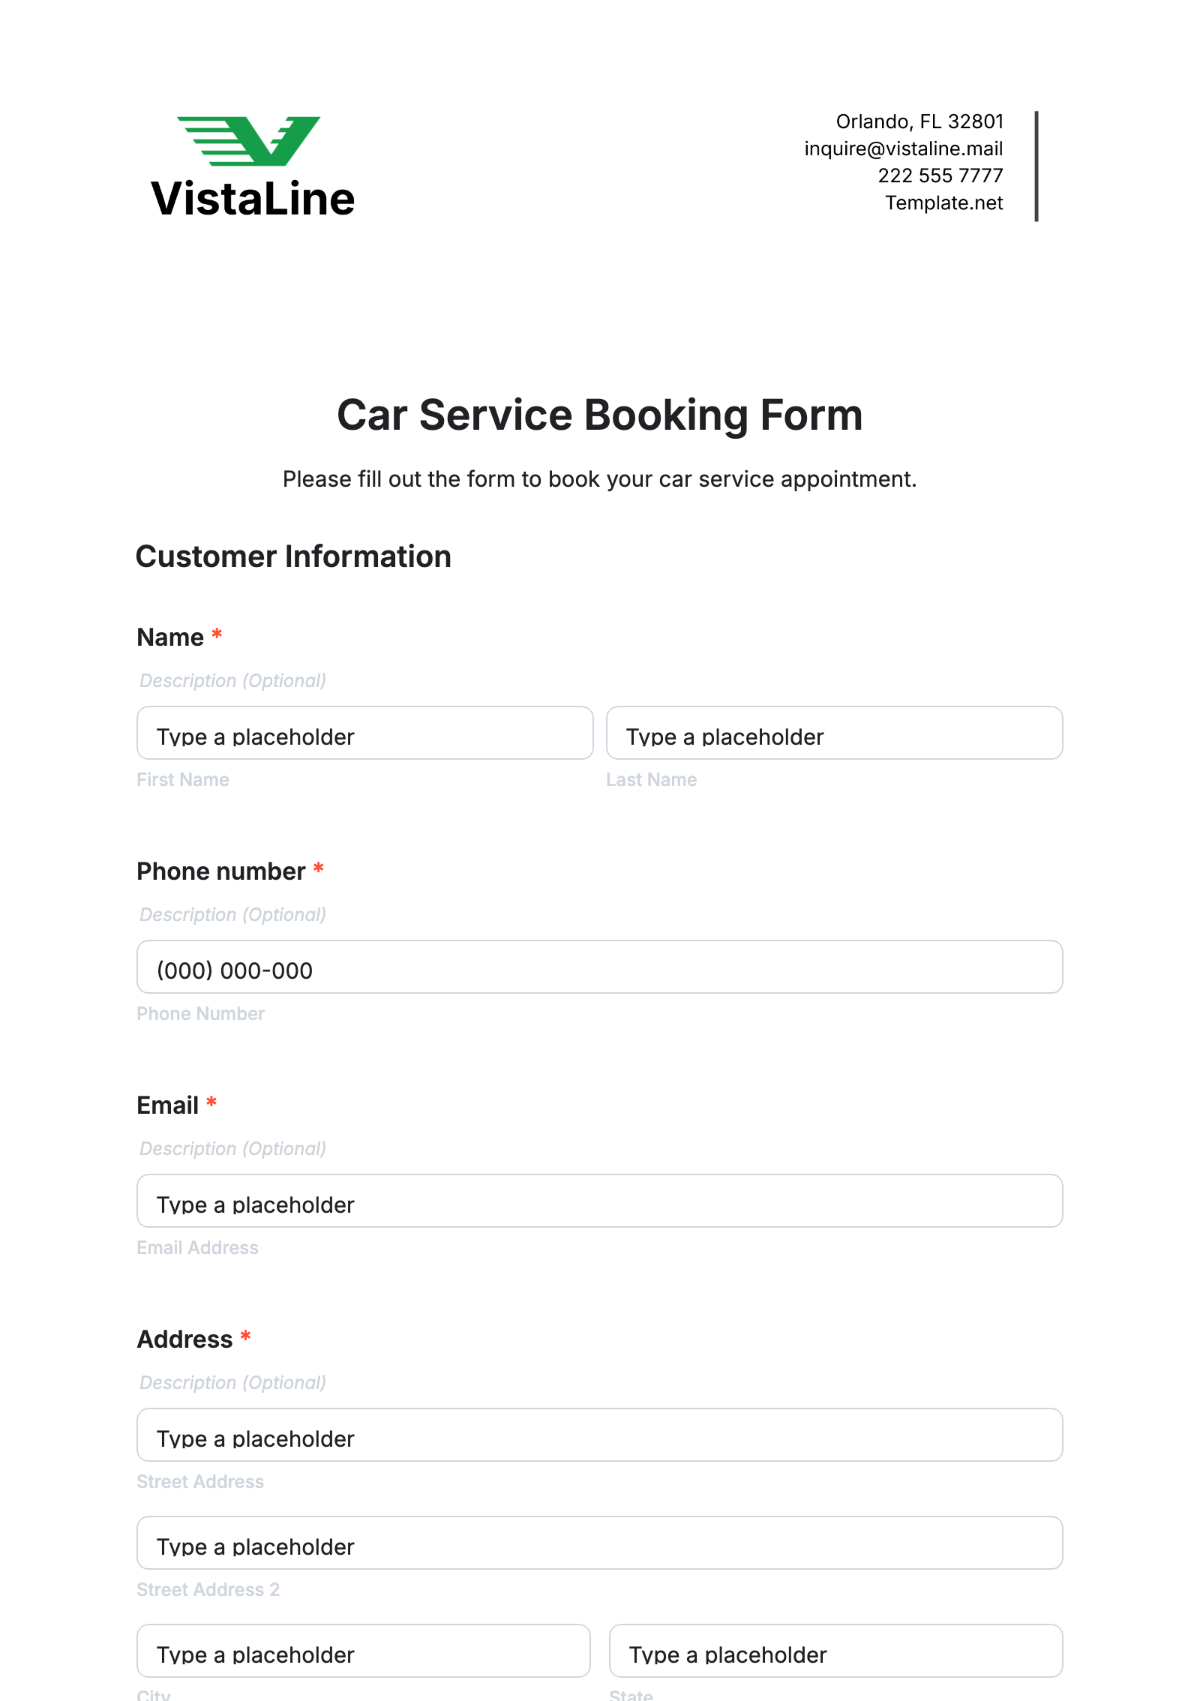Focus the Phone number input box
Image resolution: width=1200 pixels, height=1701 pixels.
(599, 968)
